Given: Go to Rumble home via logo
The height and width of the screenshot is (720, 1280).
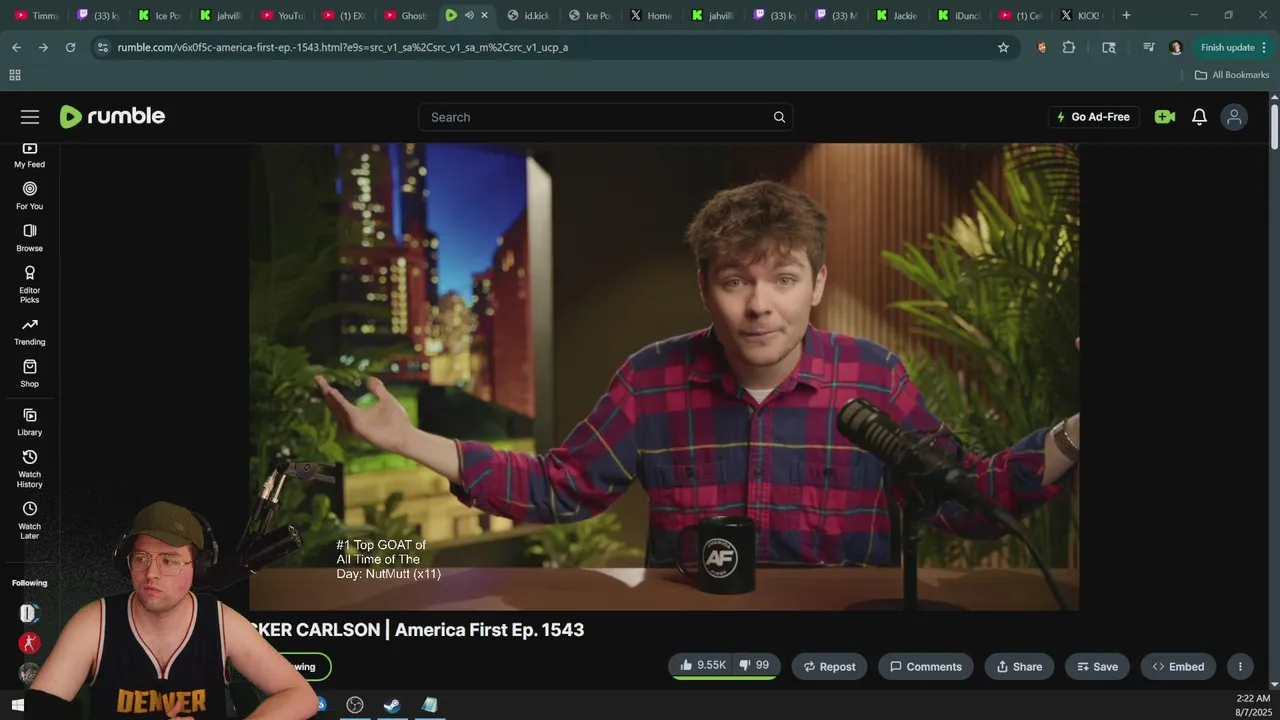Looking at the screenshot, I should (x=112, y=116).
